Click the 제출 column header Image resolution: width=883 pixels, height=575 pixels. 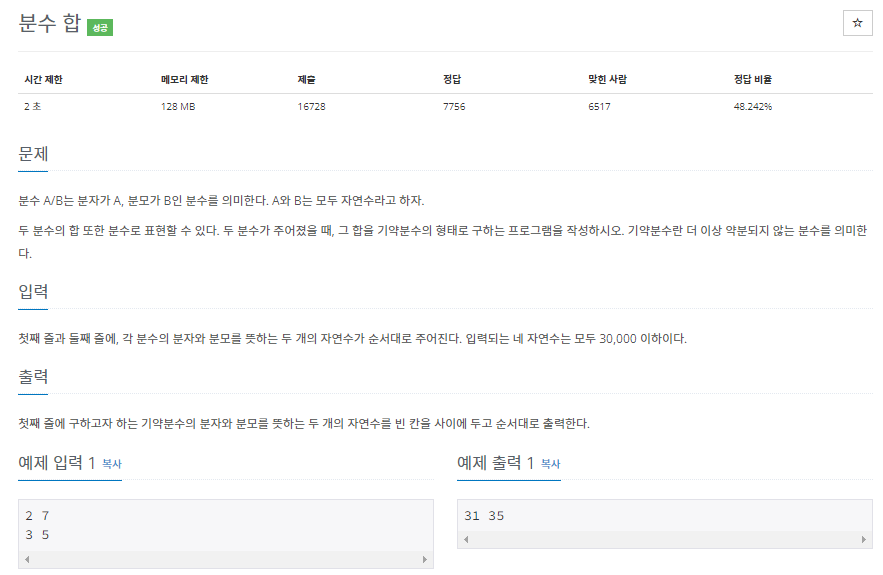pyautogui.click(x=306, y=79)
